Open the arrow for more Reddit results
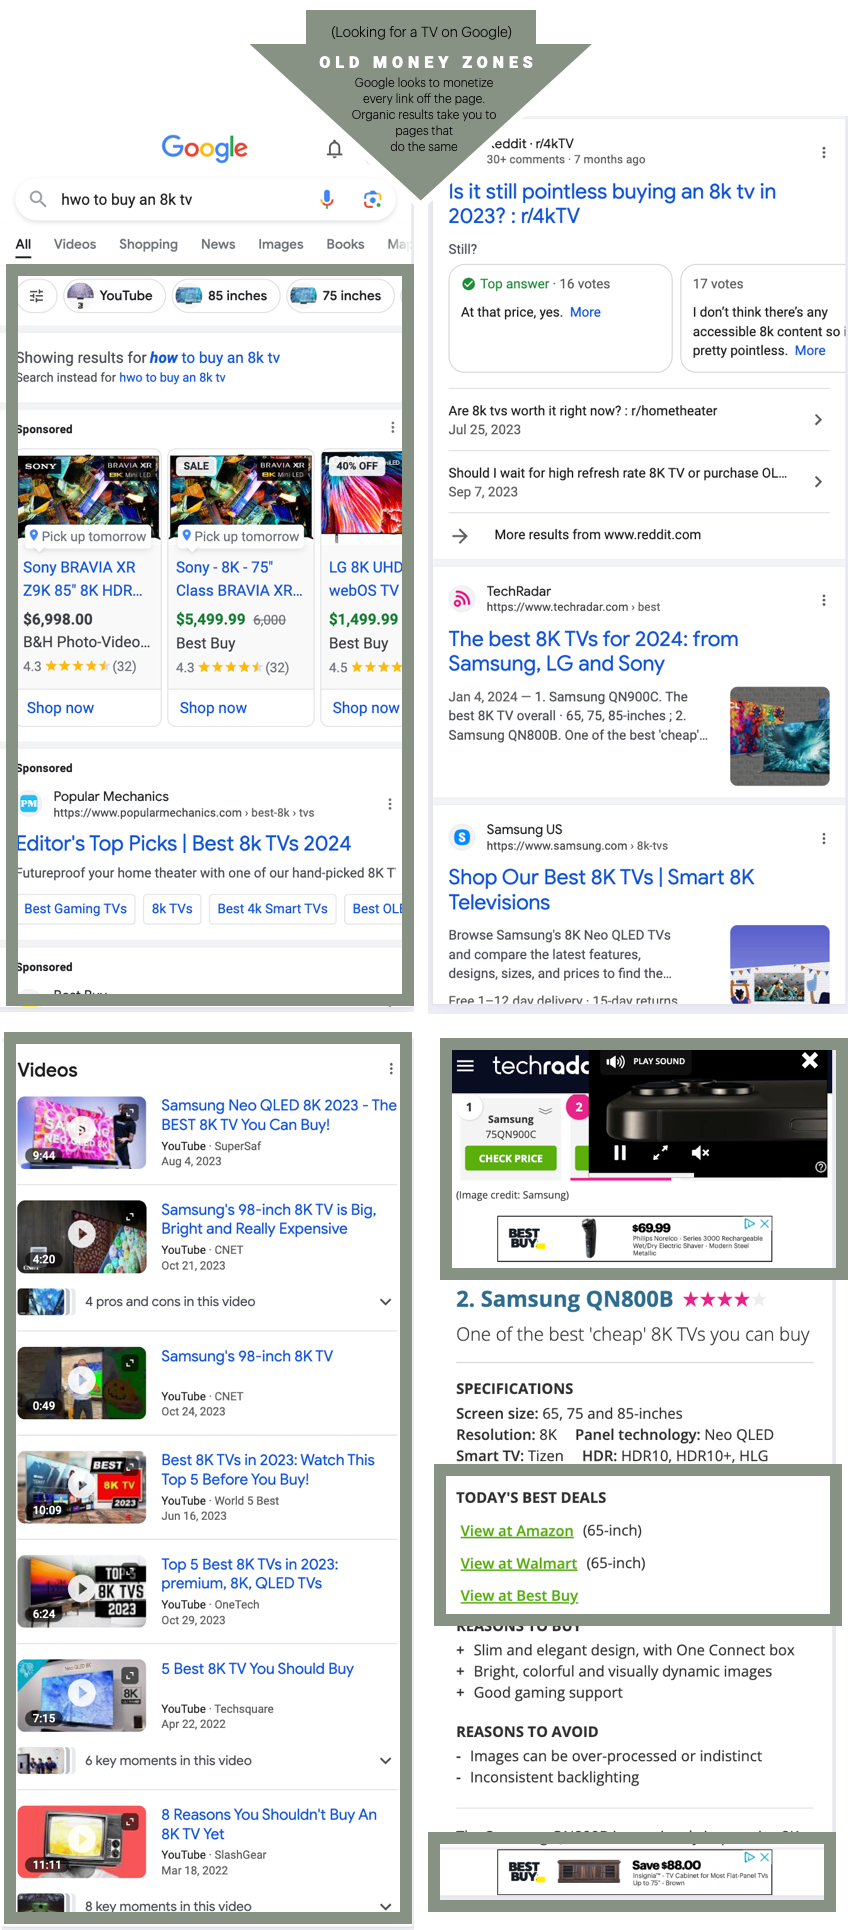The height and width of the screenshot is (1930, 850). [x=460, y=536]
